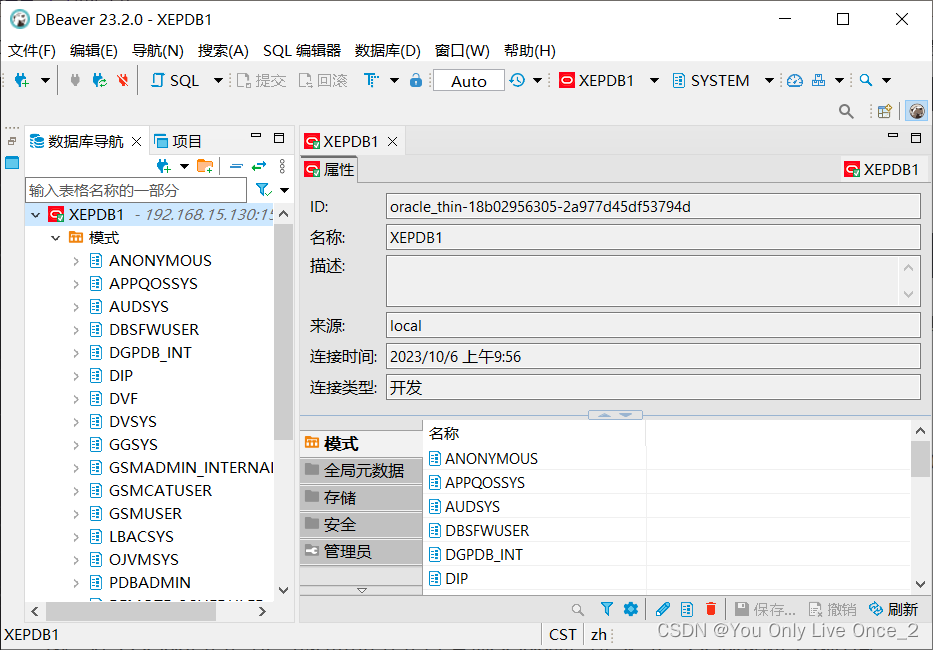The width and height of the screenshot is (933, 650).
Task: Click the DBeaver perspective beaver icon
Action: point(916,111)
